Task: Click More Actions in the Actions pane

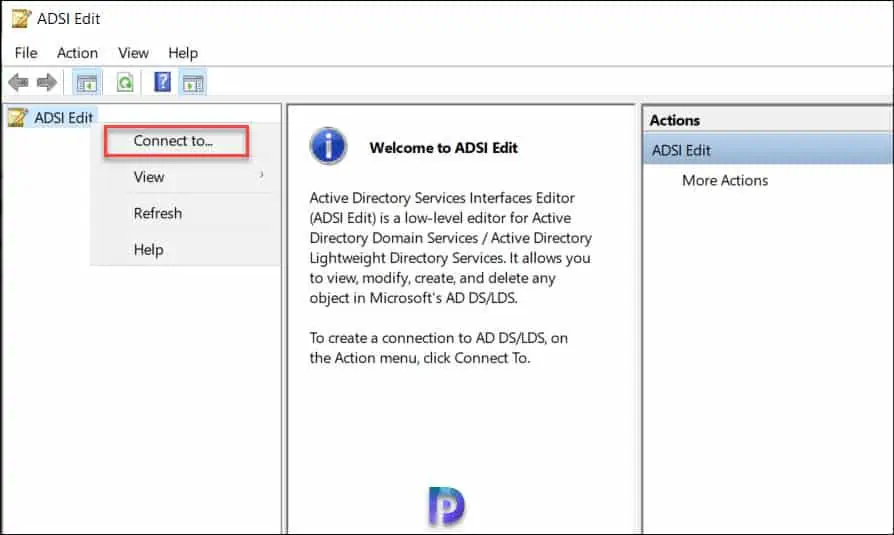Action: point(725,181)
